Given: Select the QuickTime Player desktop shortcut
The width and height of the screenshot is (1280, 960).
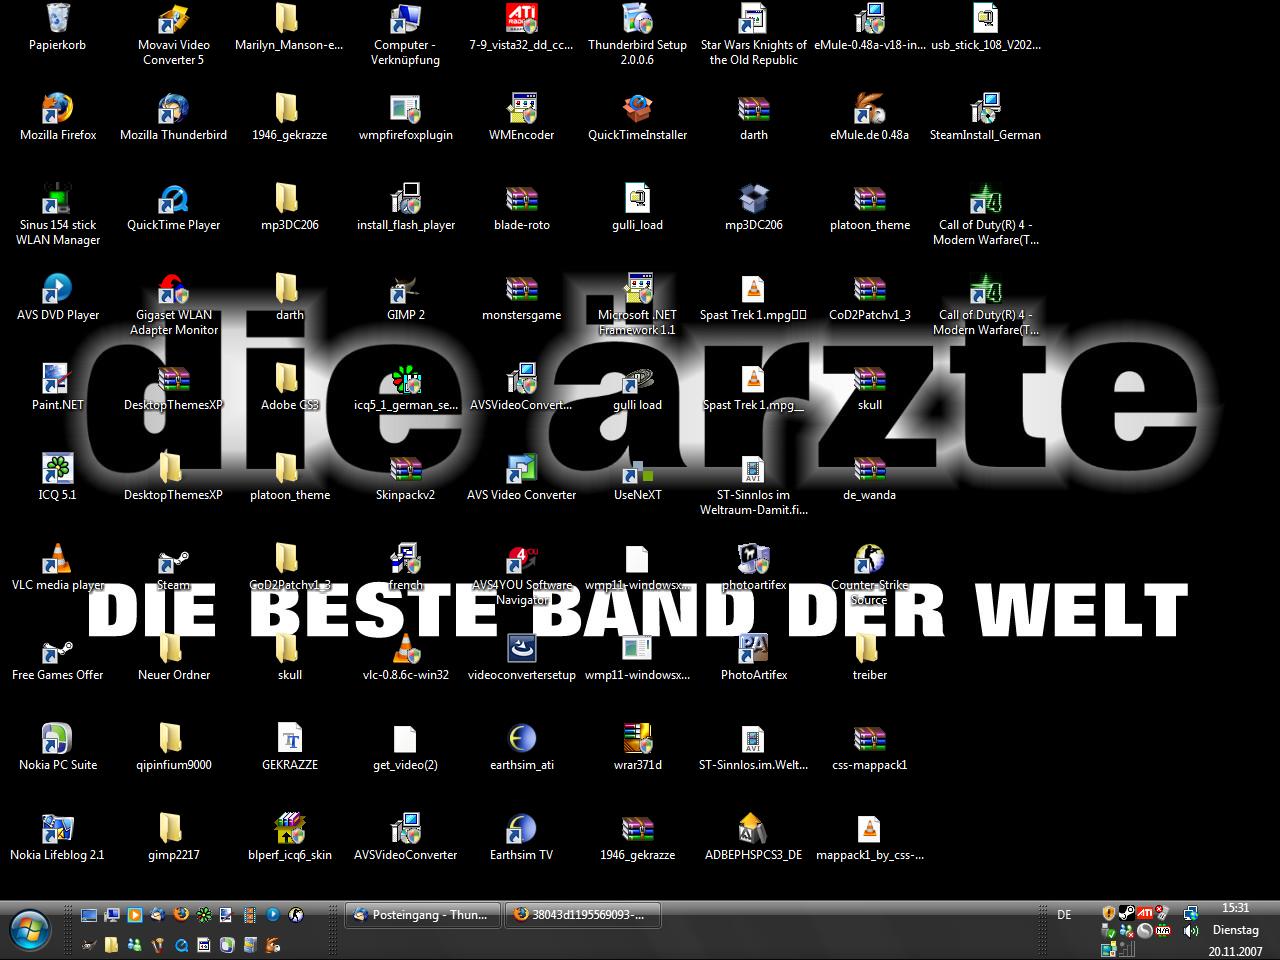Looking at the screenshot, I should [173, 201].
